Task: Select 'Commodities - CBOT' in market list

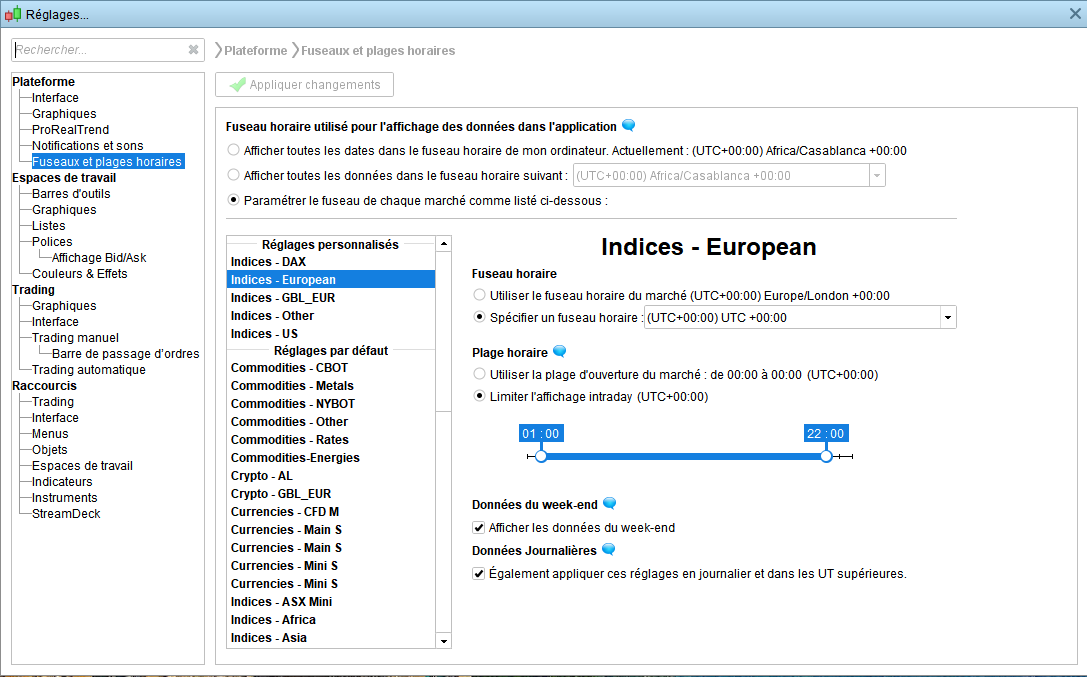Action: tap(331, 368)
